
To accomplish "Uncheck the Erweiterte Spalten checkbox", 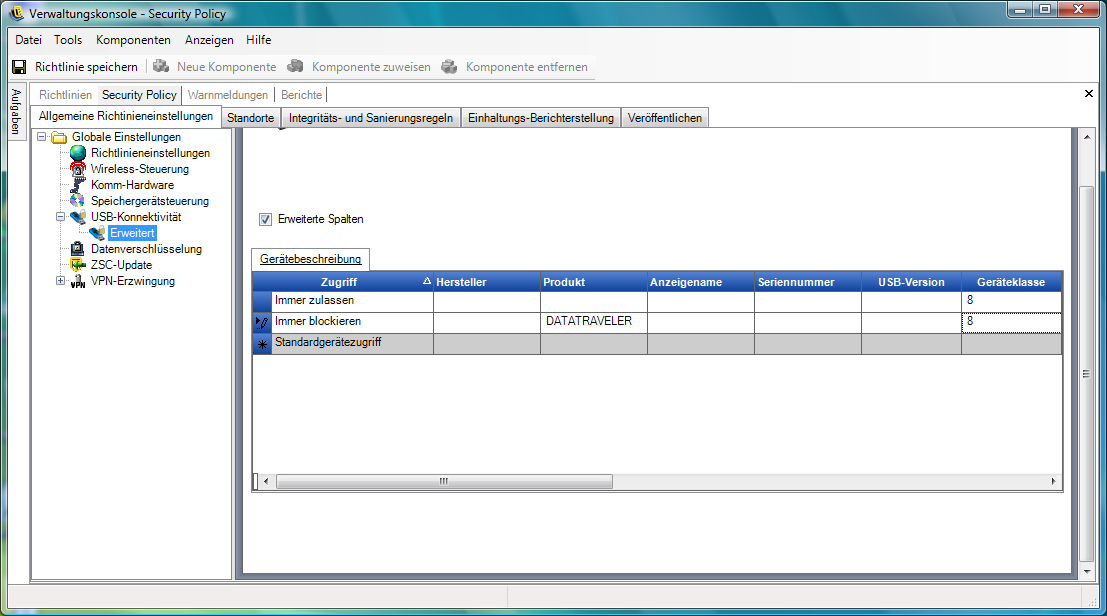I will (266, 219).
